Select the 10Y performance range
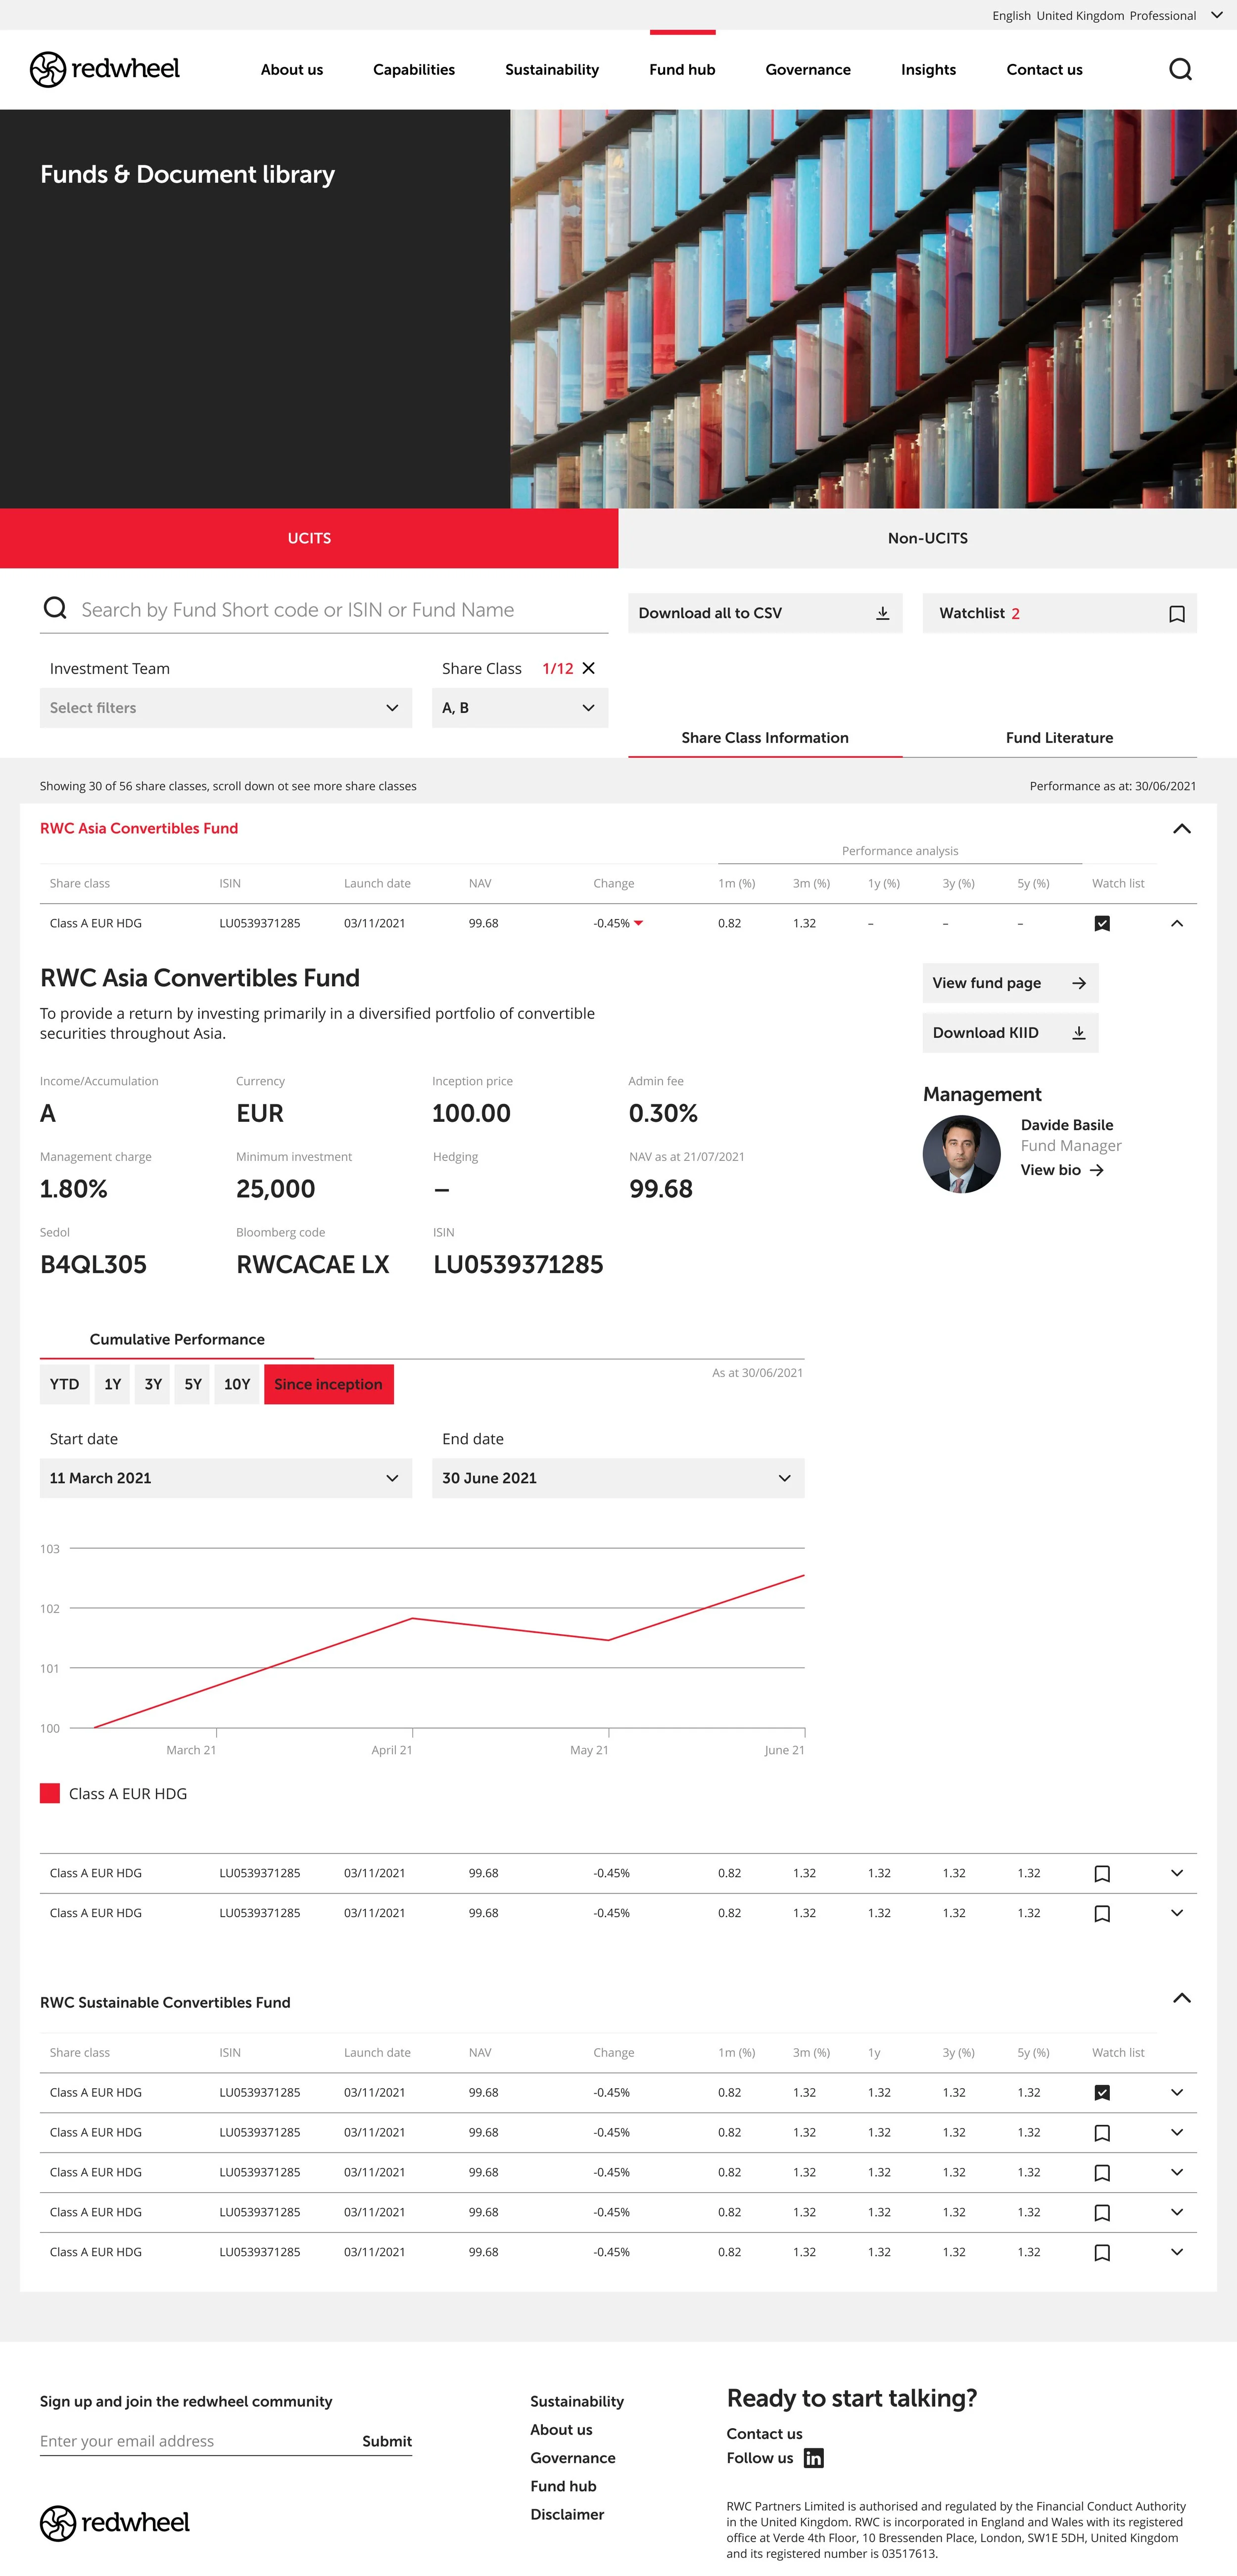Image resolution: width=1237 pixels, height=2576 pixels. (237, 1384)
